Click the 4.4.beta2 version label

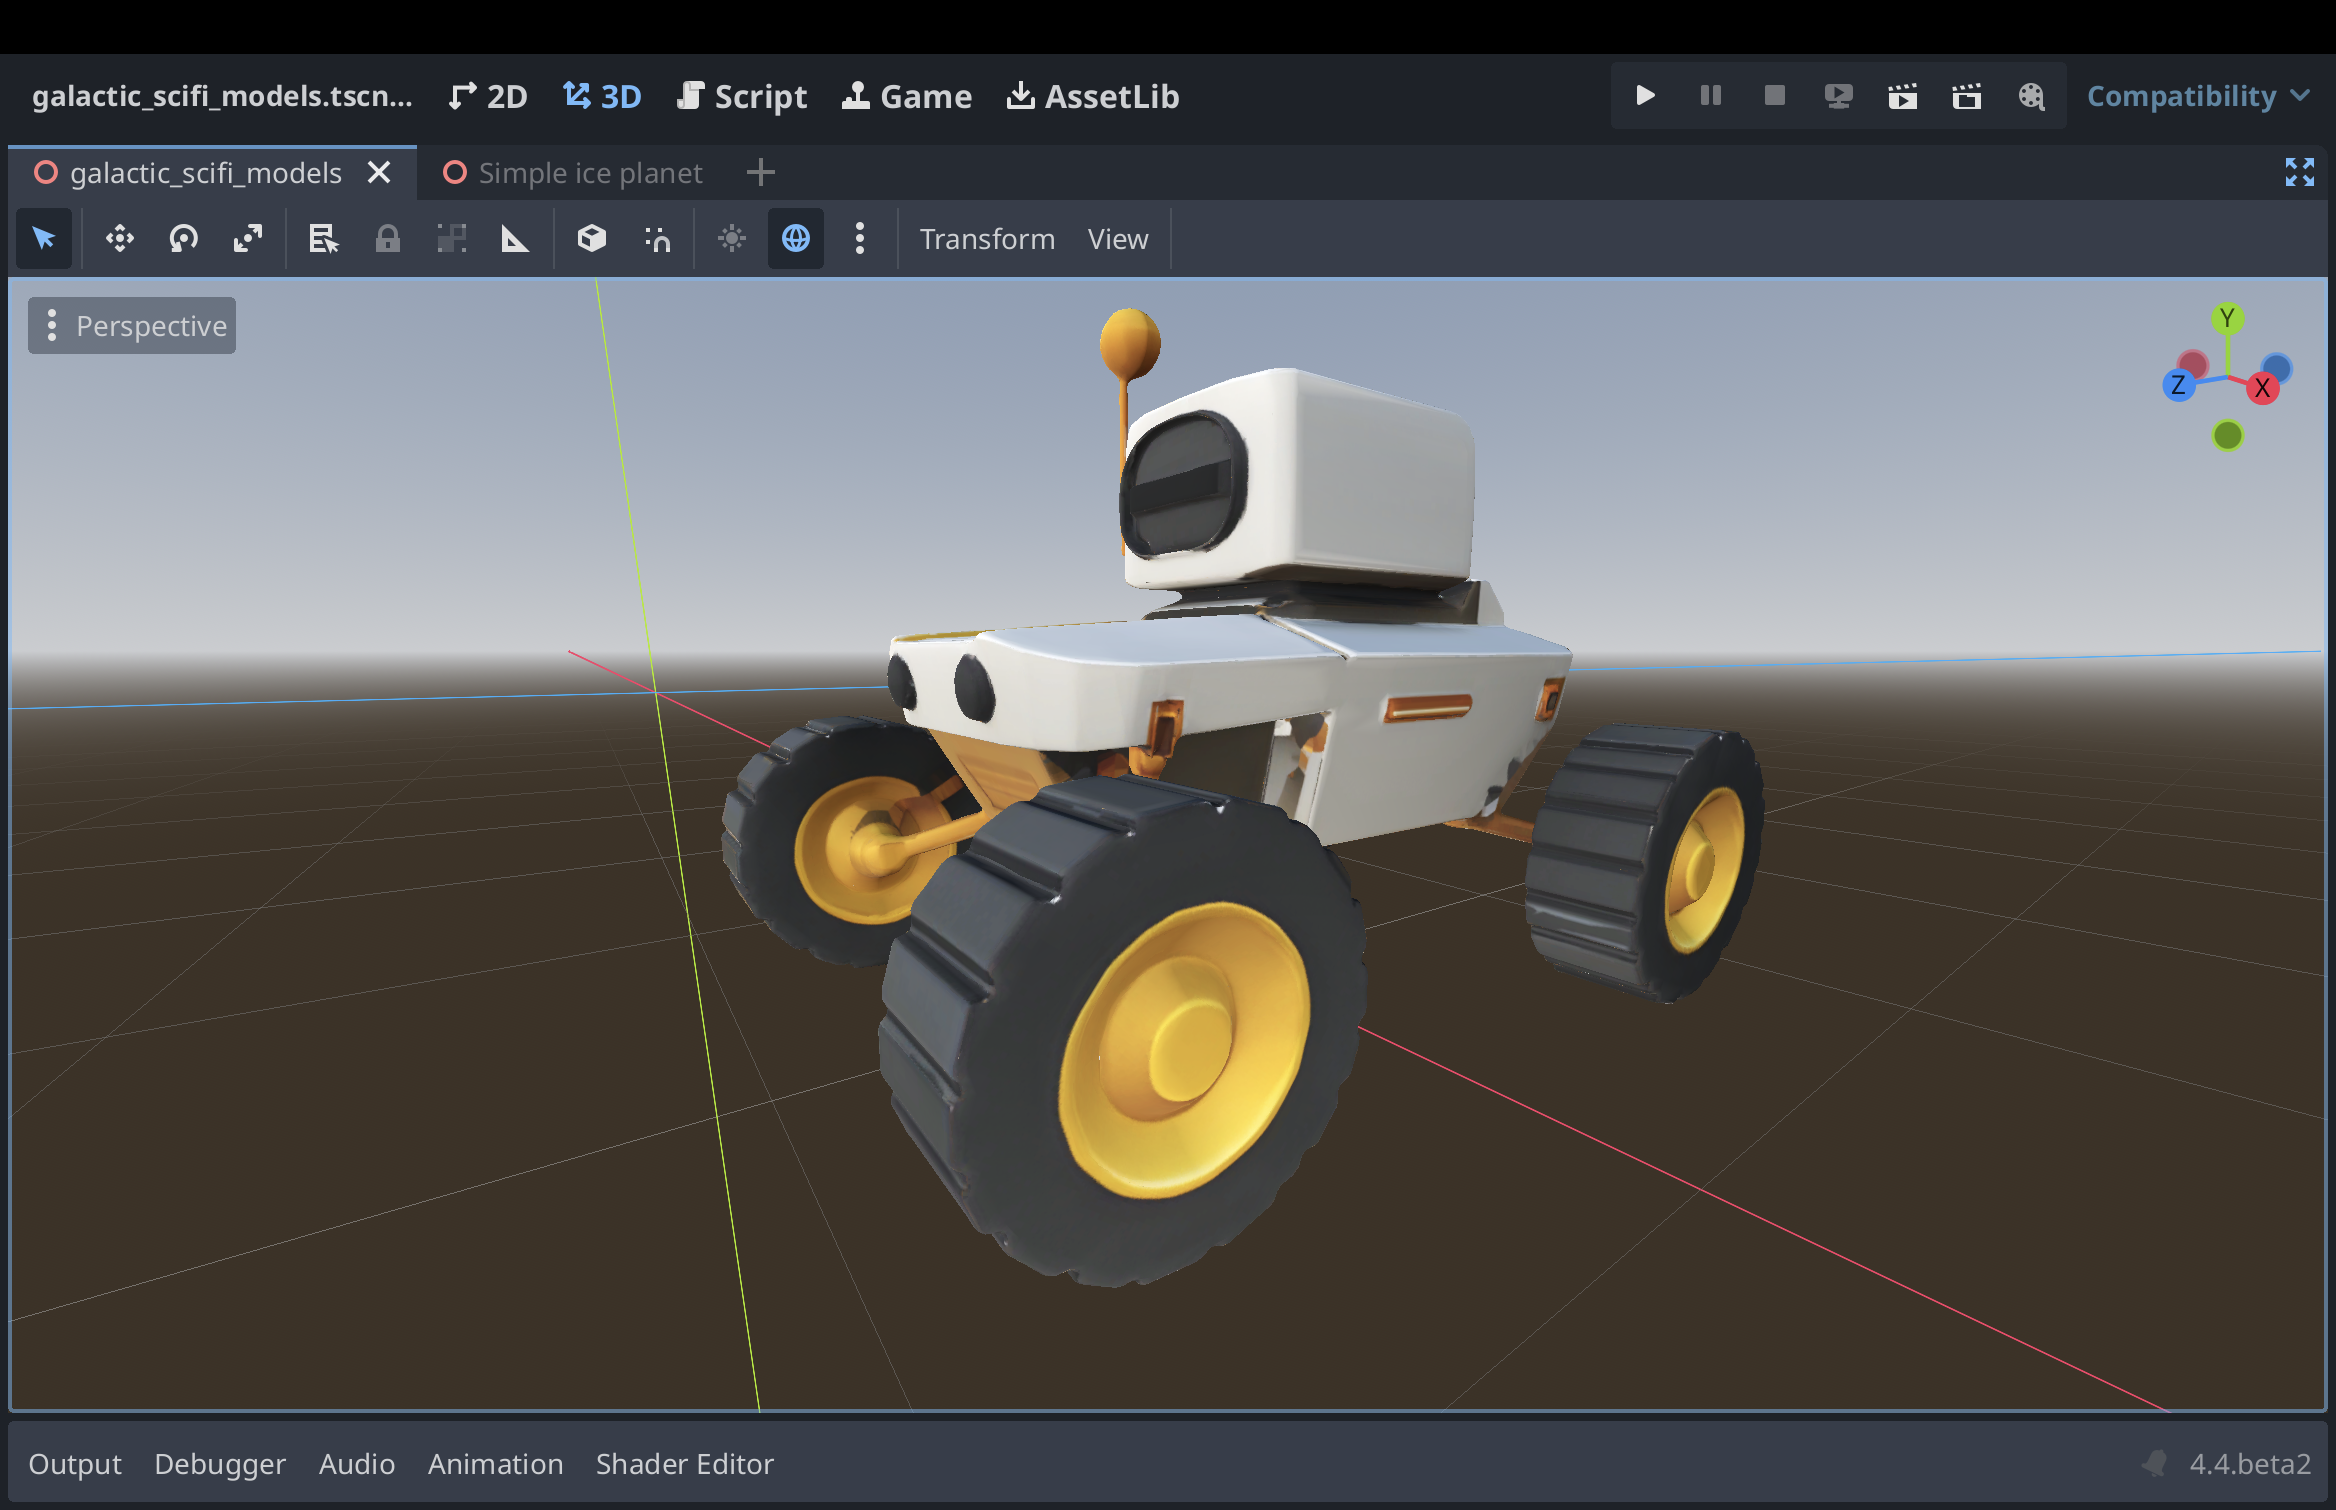pyautogui.click(x=2250, y=1464)
